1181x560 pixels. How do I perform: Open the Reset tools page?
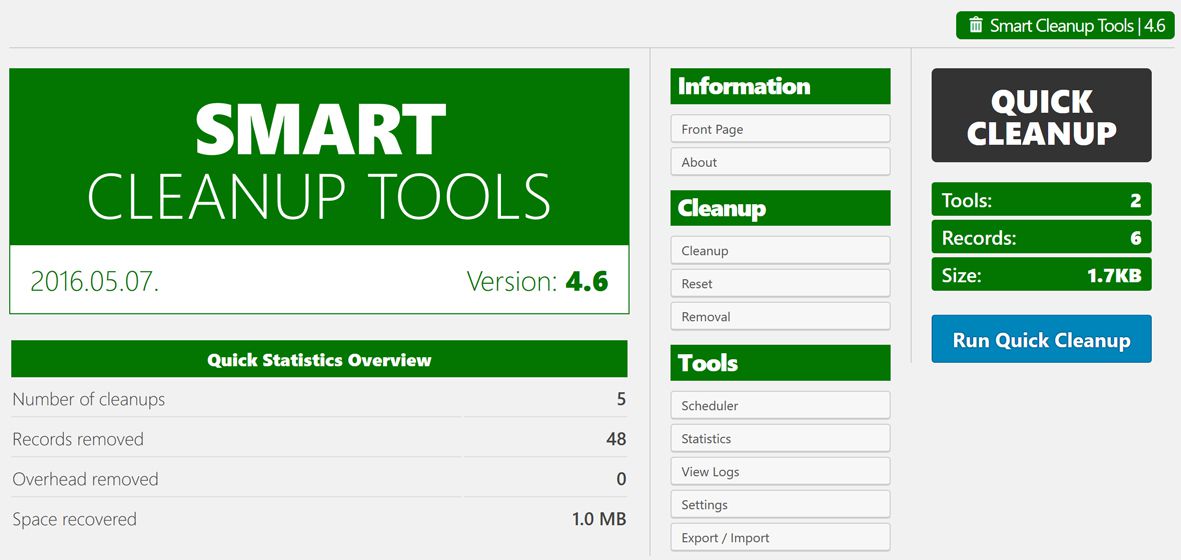pos(779,284)
